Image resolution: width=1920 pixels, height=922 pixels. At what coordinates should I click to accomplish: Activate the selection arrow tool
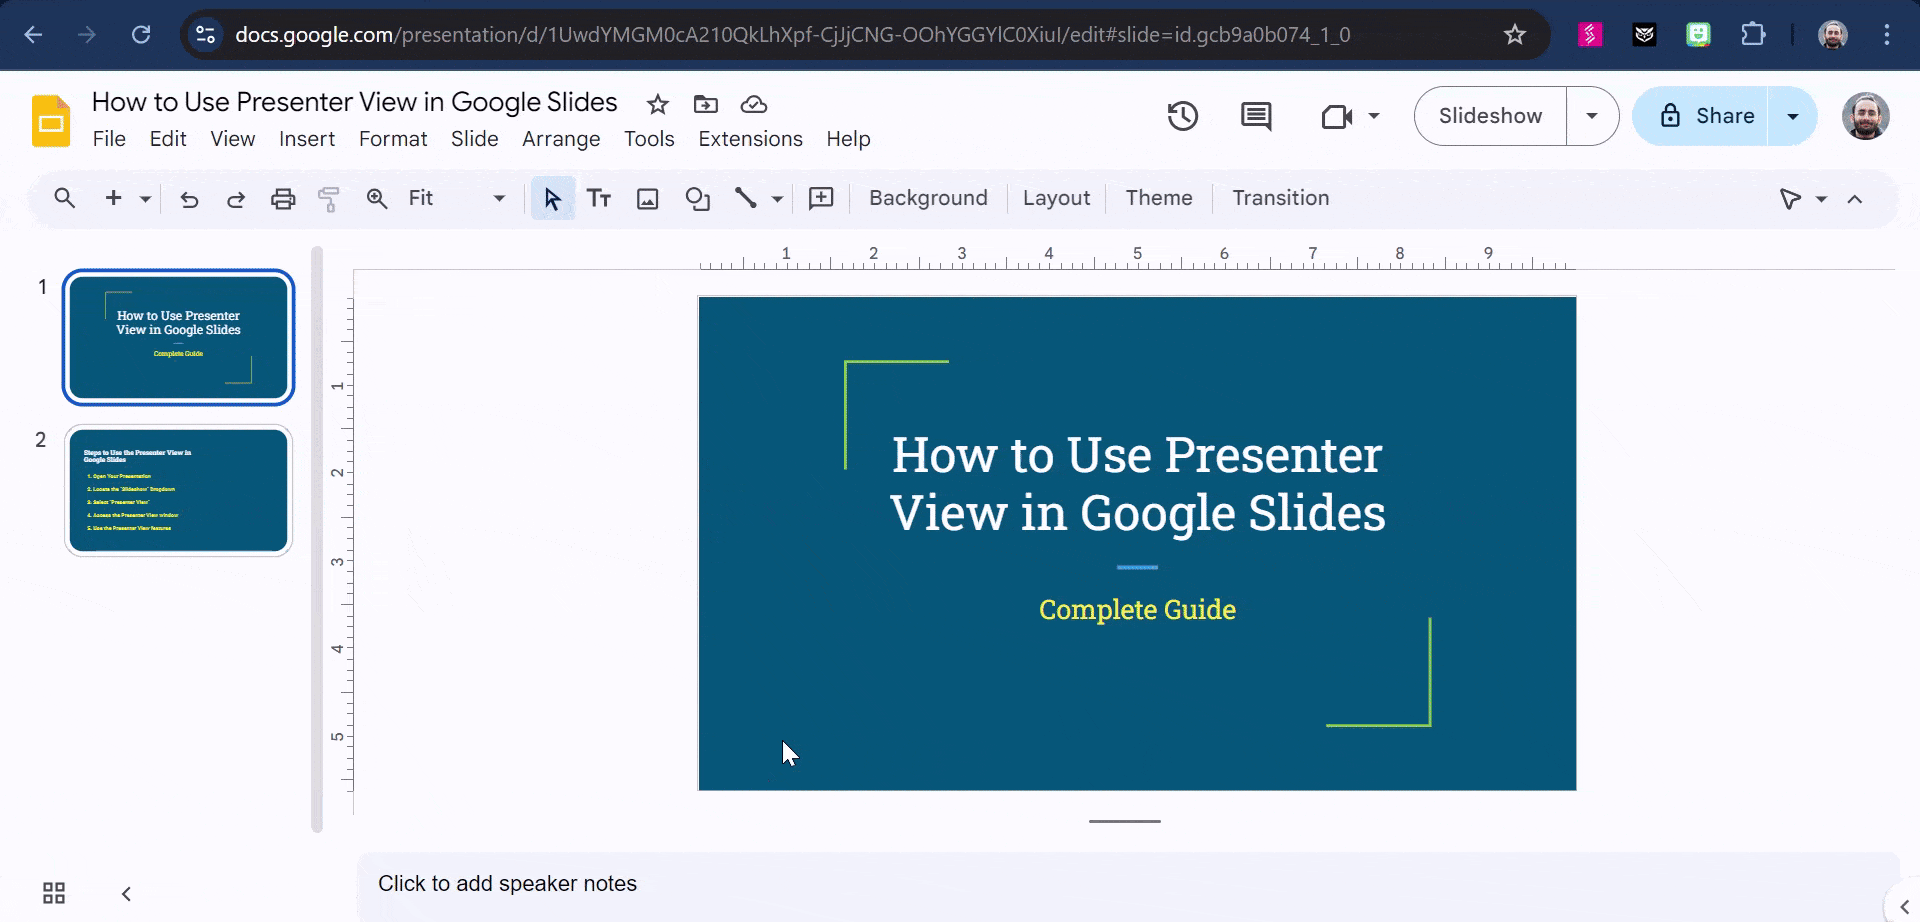tap(551, 198)
